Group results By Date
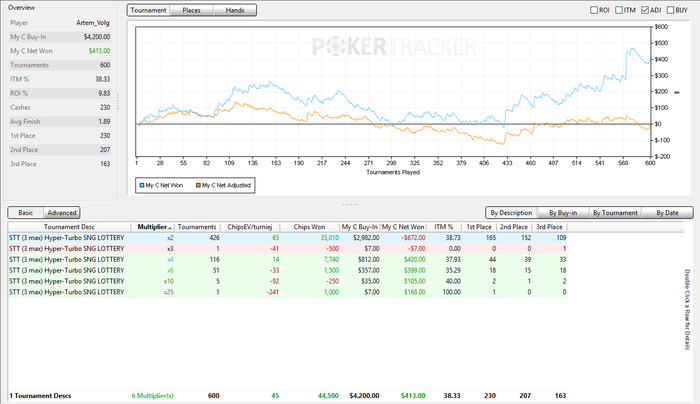The image size is (700, 404). pos(666,212)
